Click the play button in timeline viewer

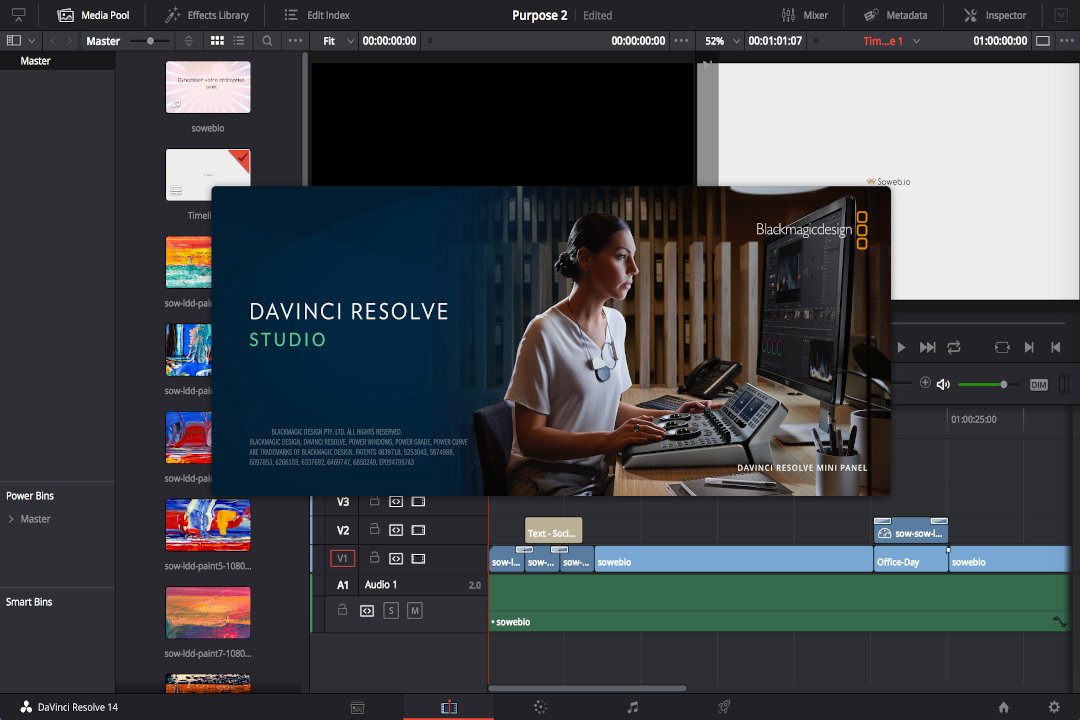click(x=901, y=347)
